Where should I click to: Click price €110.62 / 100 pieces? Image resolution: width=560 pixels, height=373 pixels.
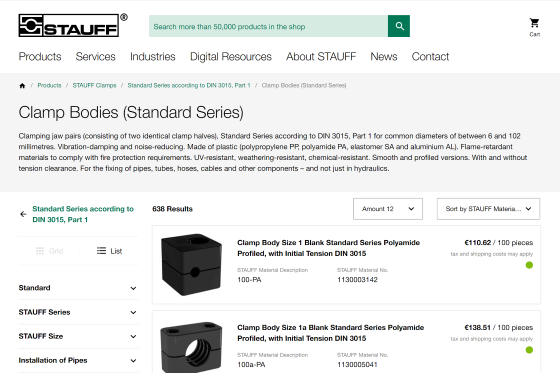tap(499, 243)
